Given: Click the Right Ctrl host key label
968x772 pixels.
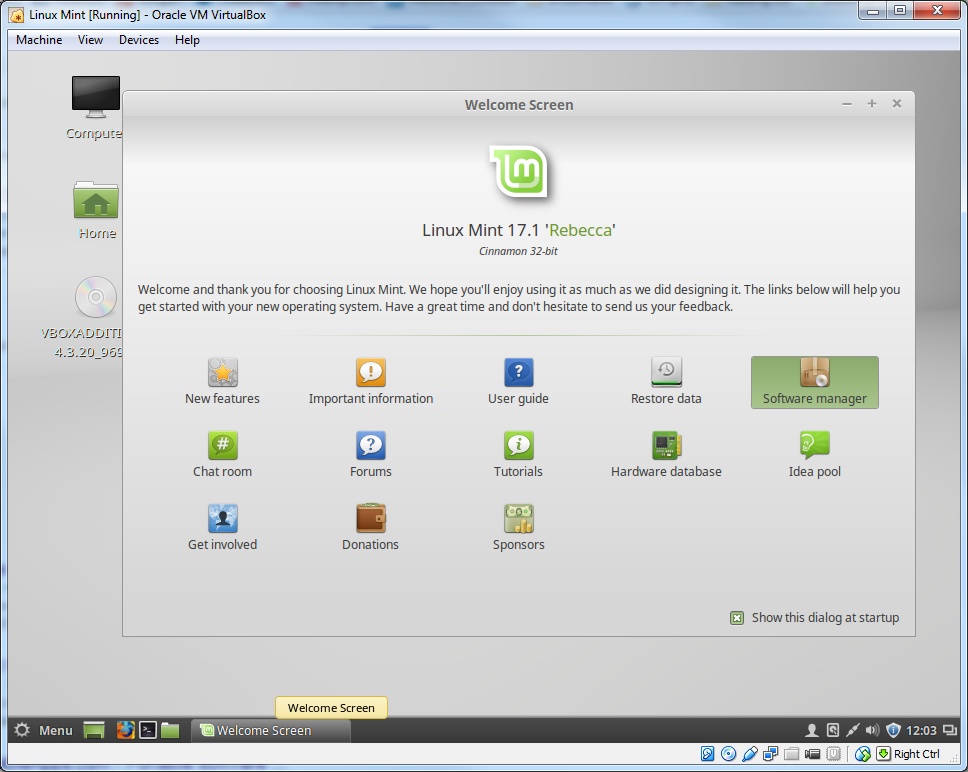Looking at the screenshot, I should tap(917, 754).
